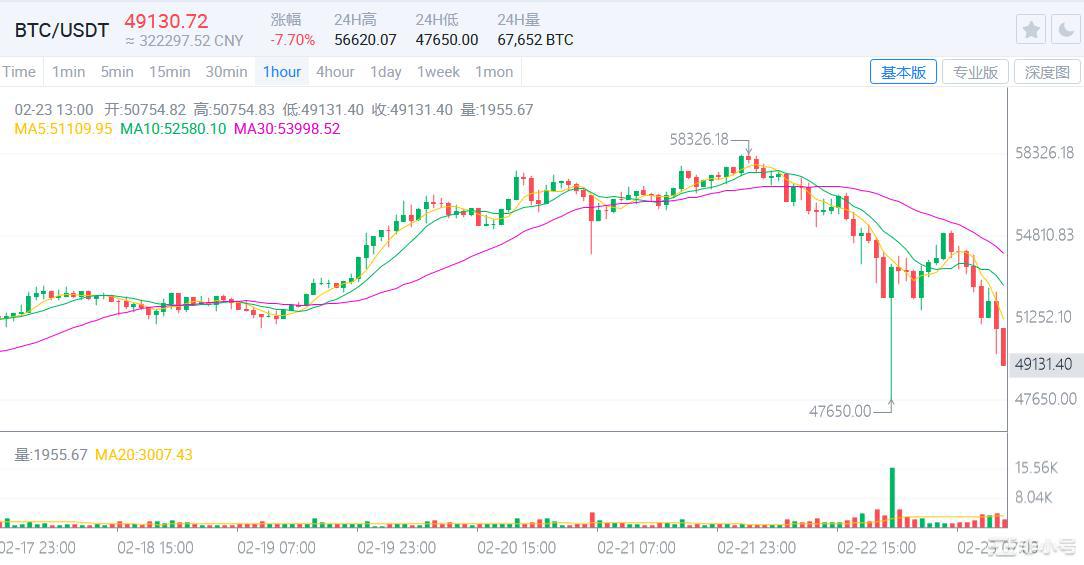Click the BTC/USDT pair title
1084x565 pixels.
62,30
